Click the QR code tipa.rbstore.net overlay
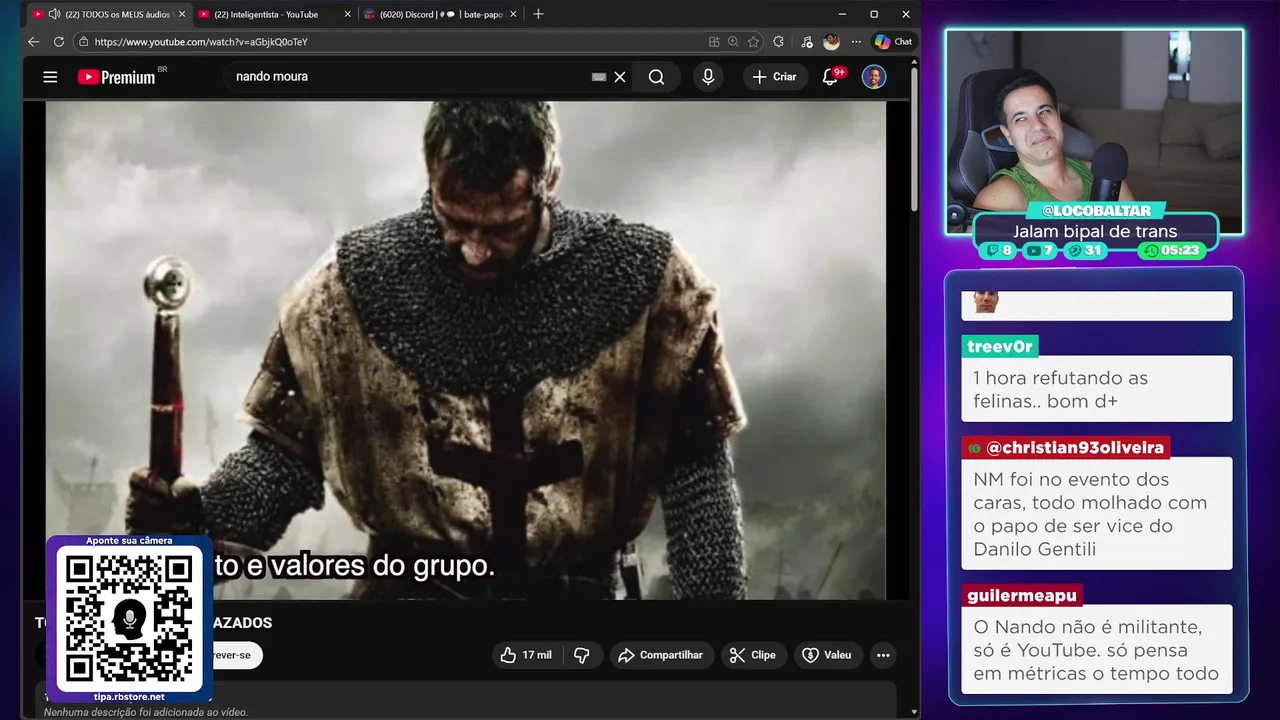The image size is (1280, 720). 129,617
